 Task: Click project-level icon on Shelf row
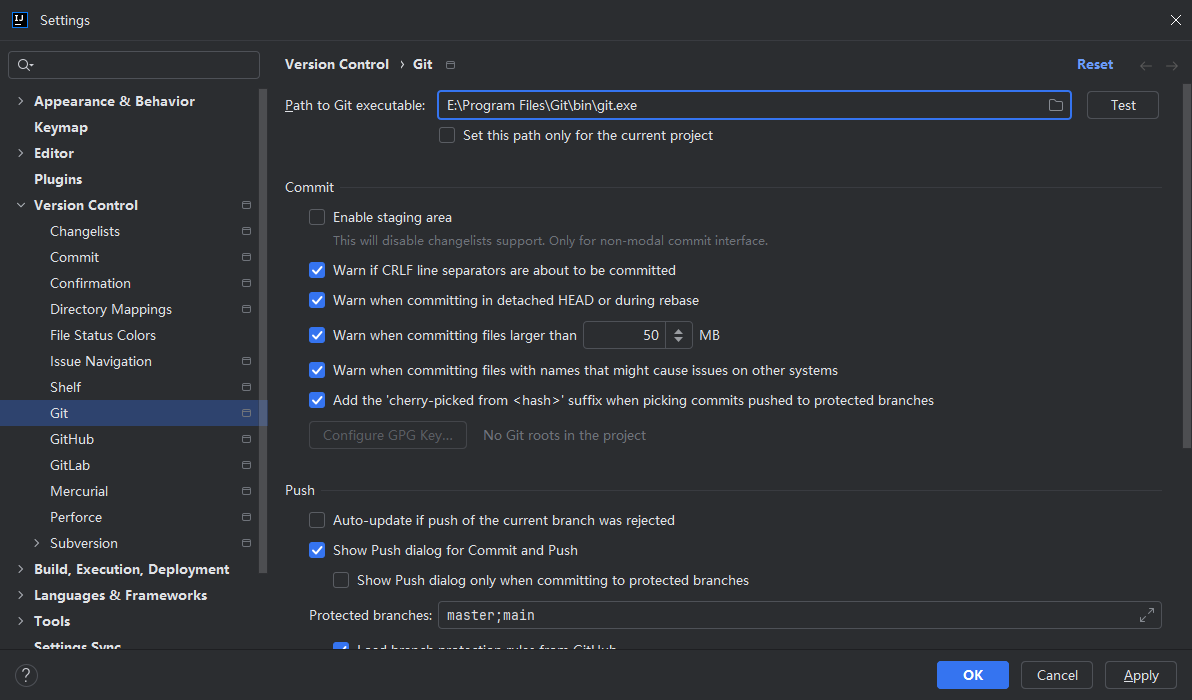point(246,387)
